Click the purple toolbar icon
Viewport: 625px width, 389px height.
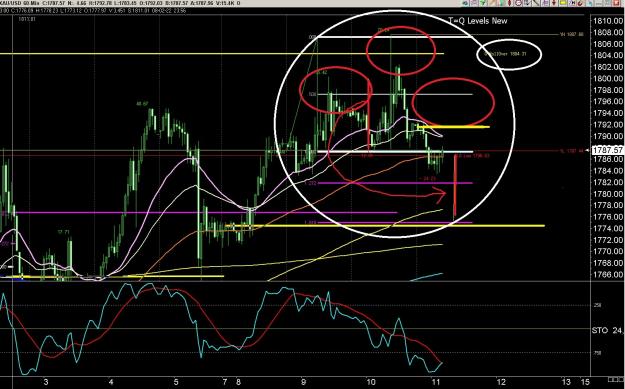click(x=546, y=3)
